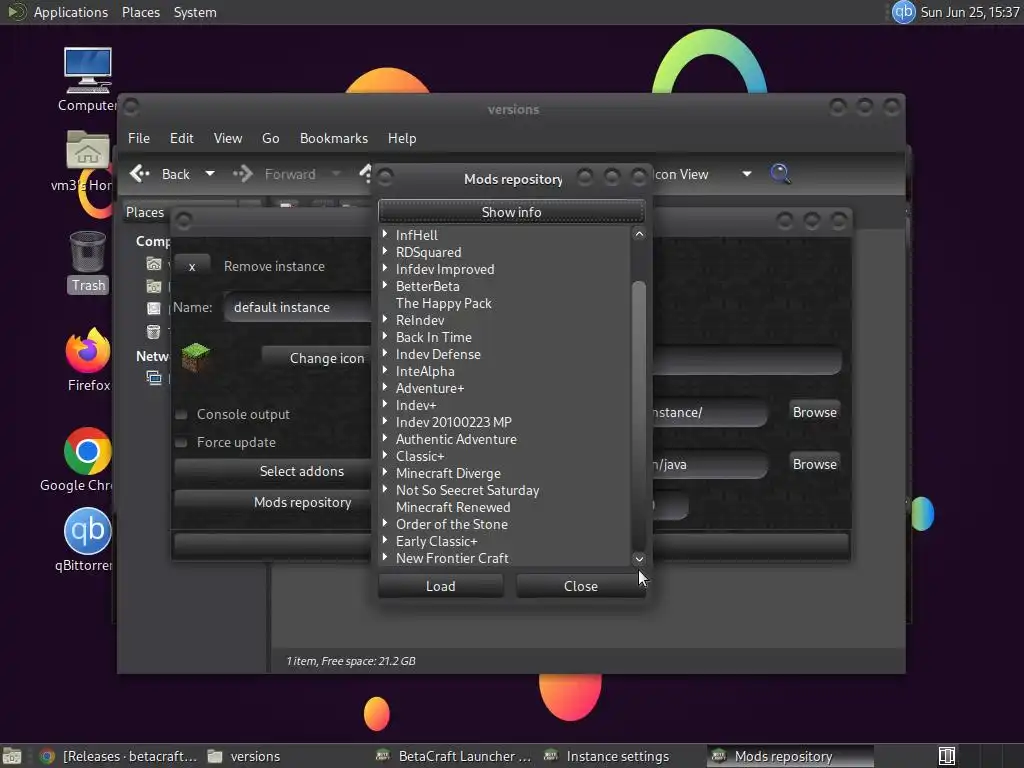Open the Go menu

coord(270,138)
